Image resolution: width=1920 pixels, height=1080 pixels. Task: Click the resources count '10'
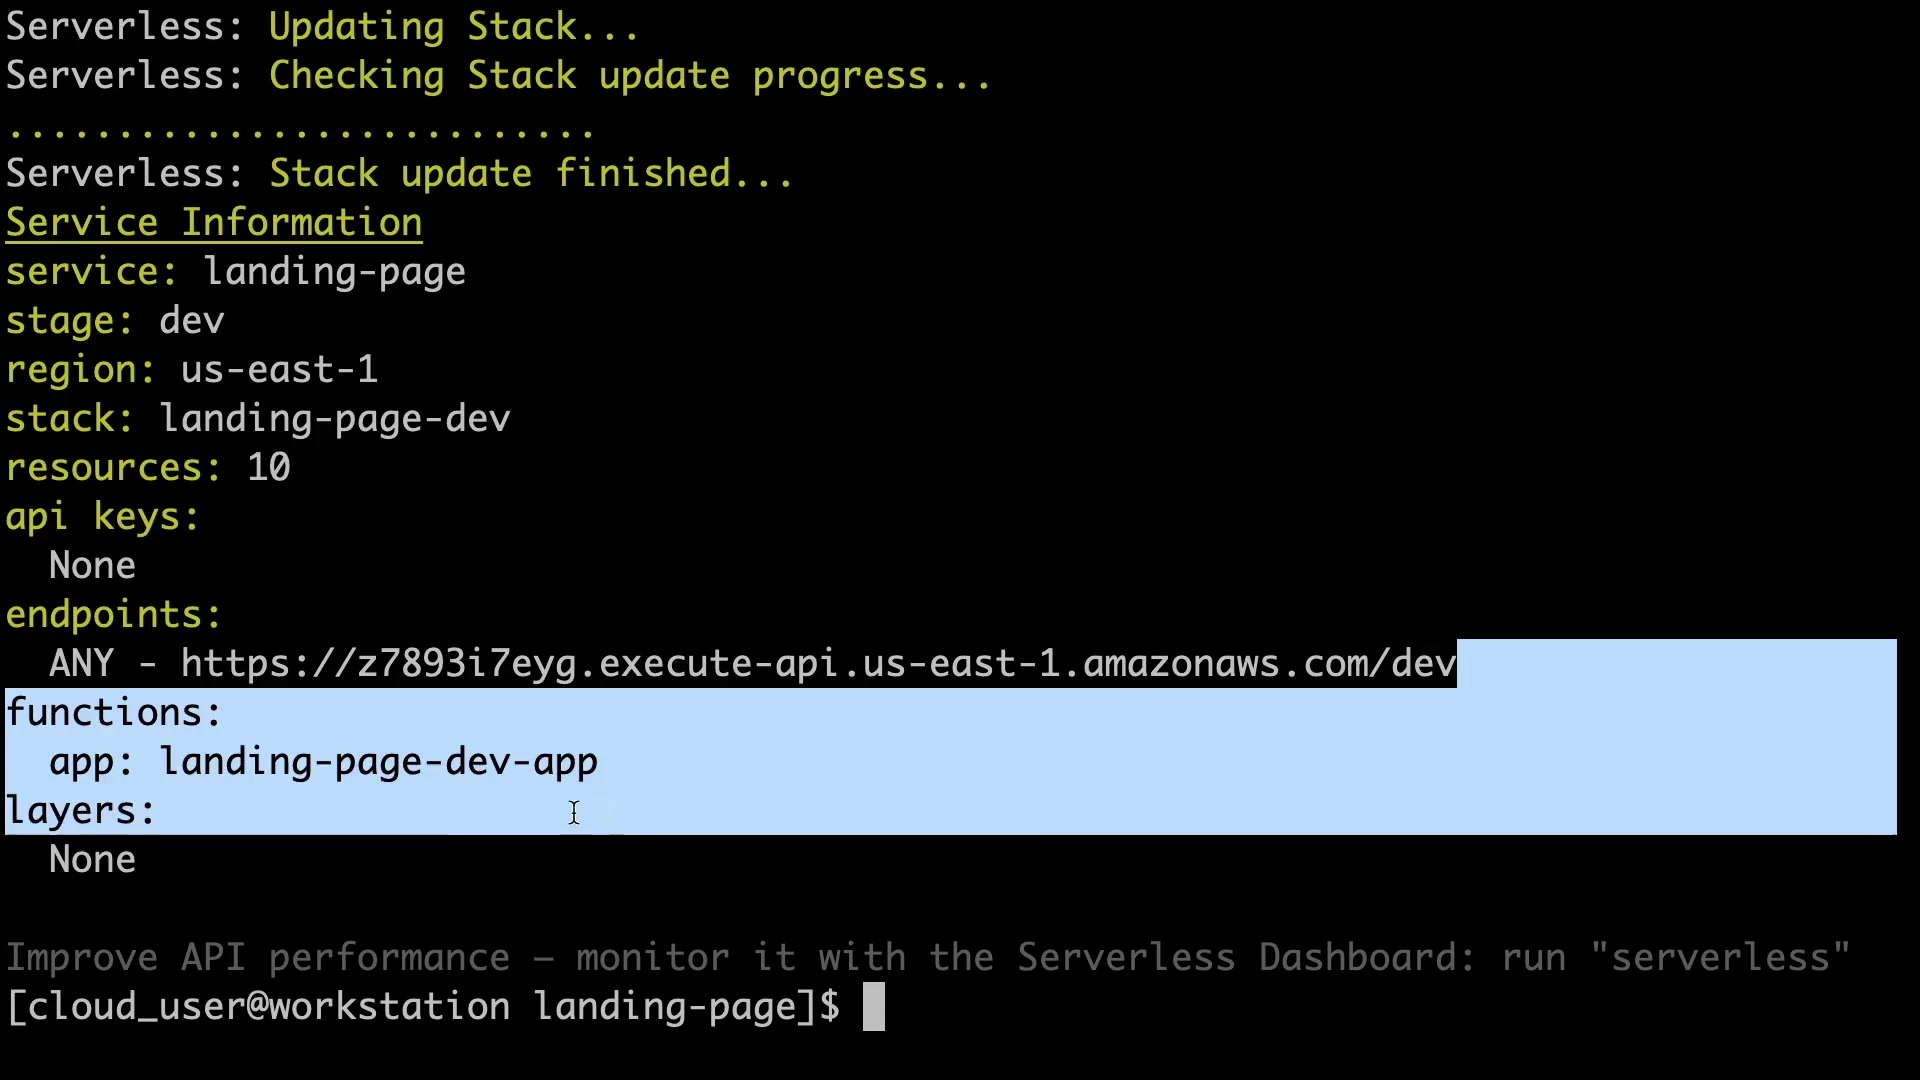(x=269, y=468)
